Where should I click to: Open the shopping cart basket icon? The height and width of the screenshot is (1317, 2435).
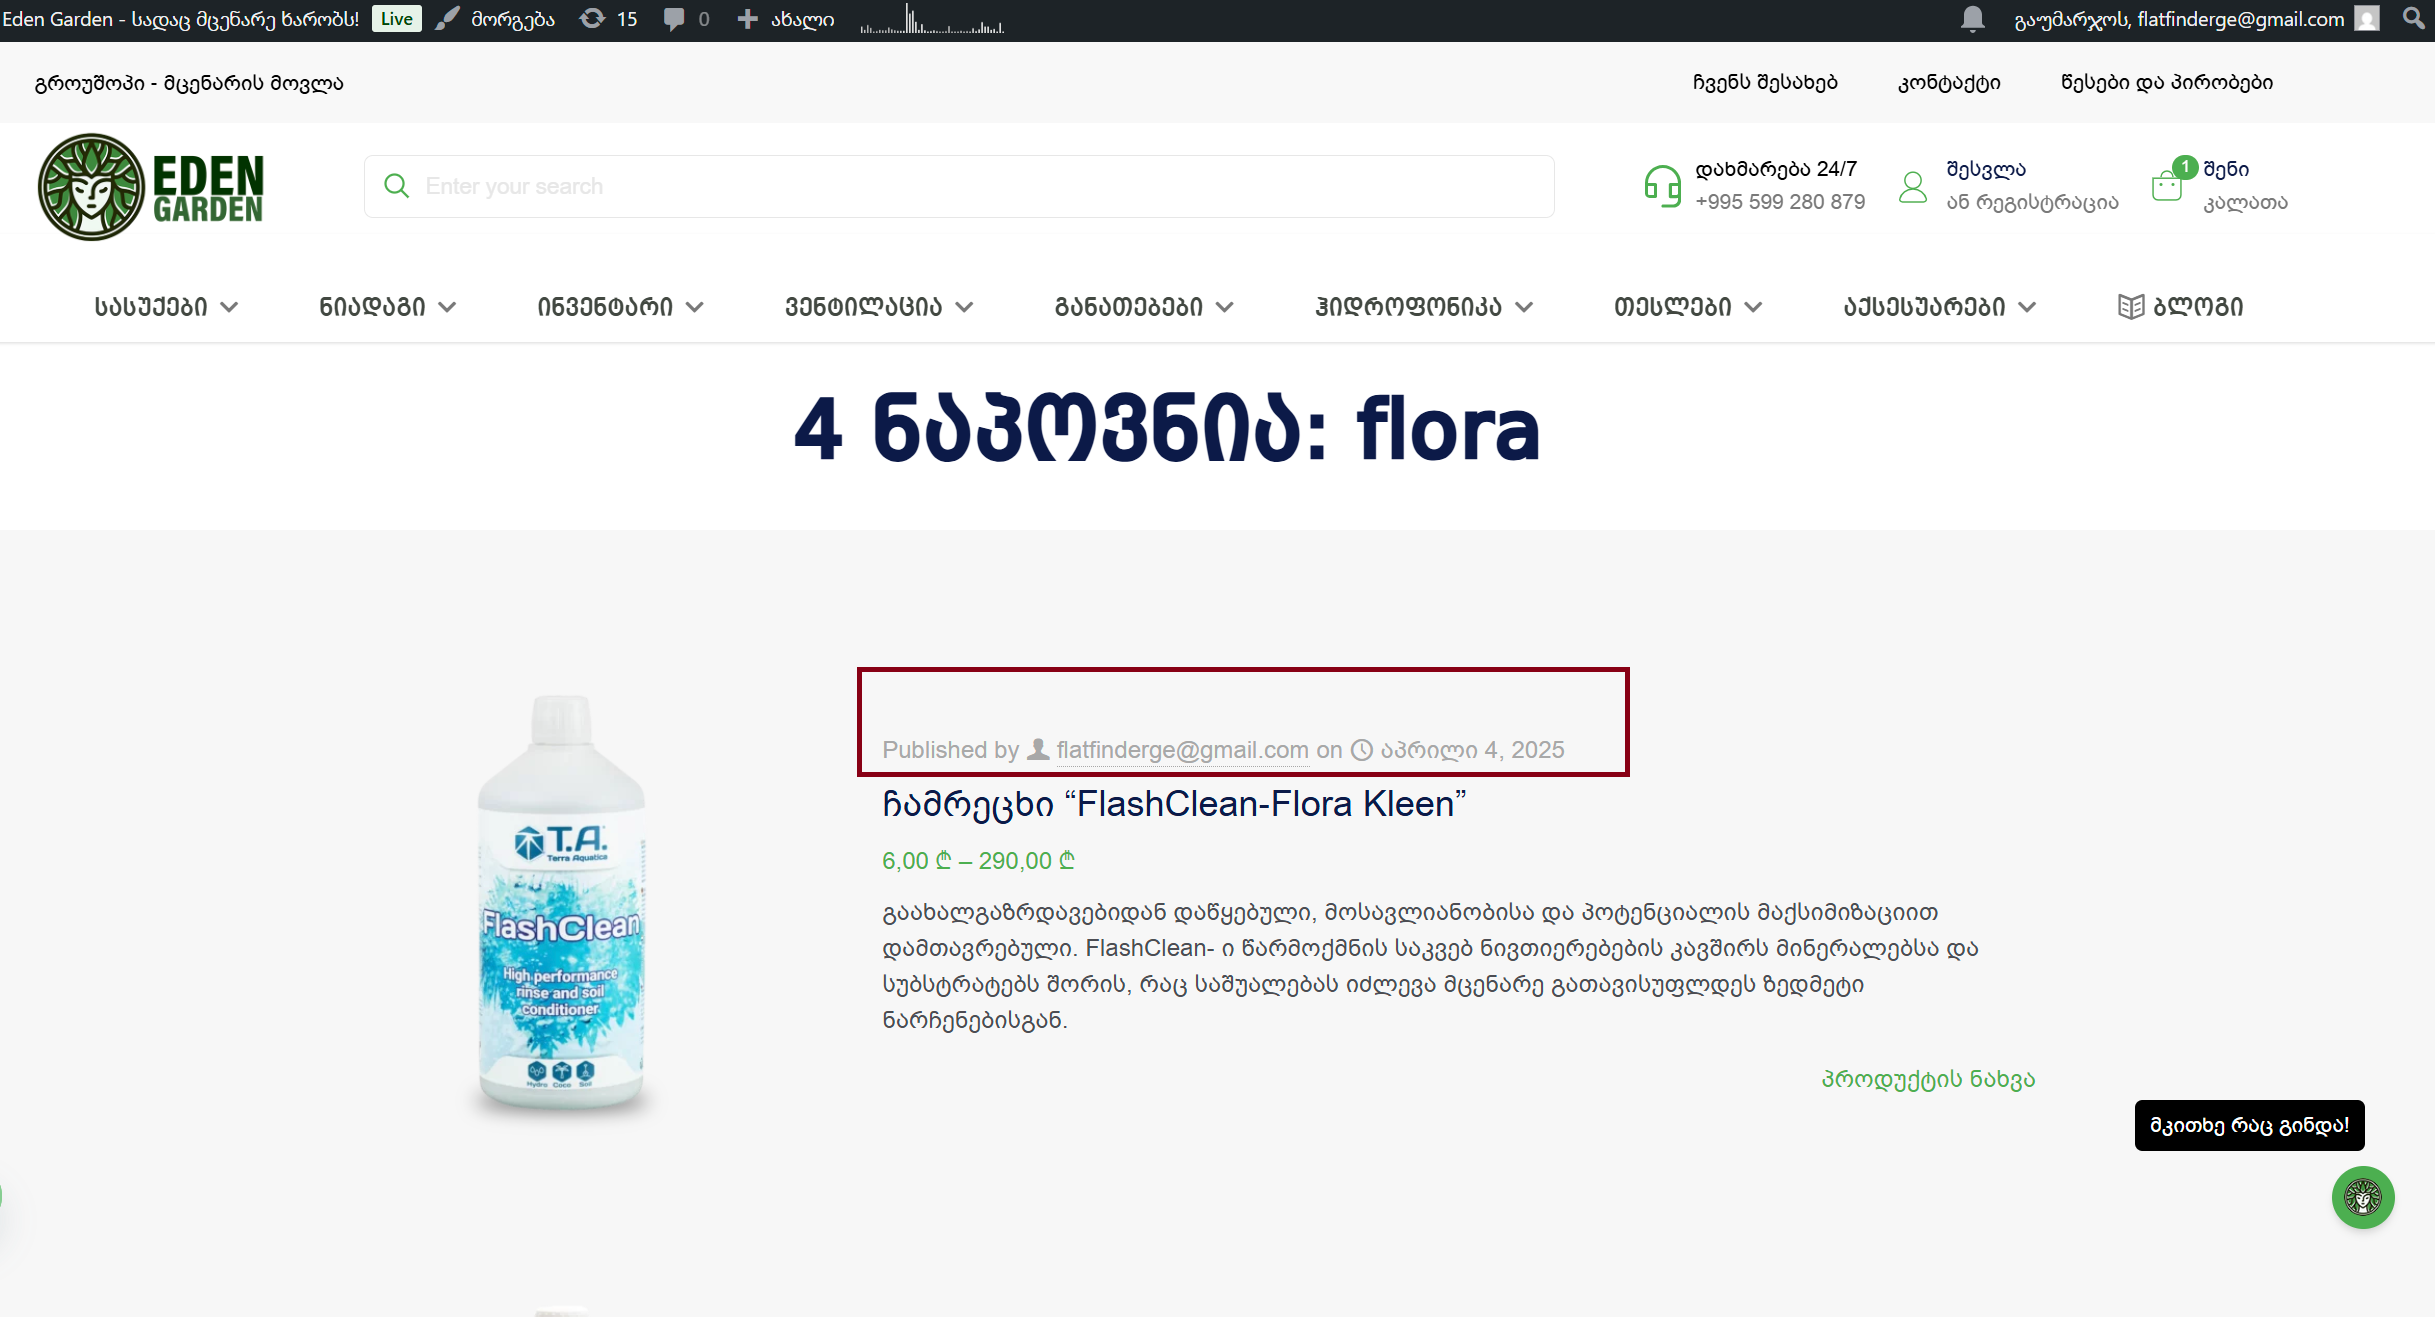click(2167, 186)
